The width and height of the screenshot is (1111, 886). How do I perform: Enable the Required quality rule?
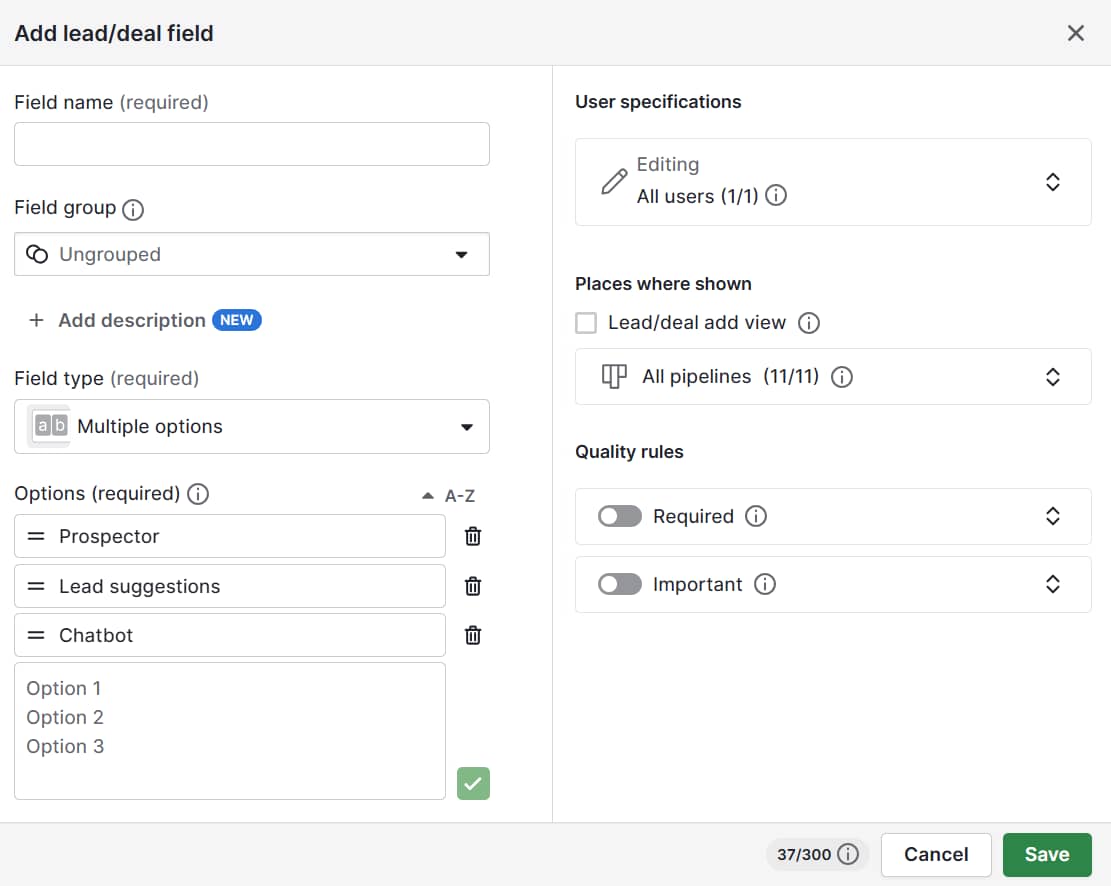[619, 516]
